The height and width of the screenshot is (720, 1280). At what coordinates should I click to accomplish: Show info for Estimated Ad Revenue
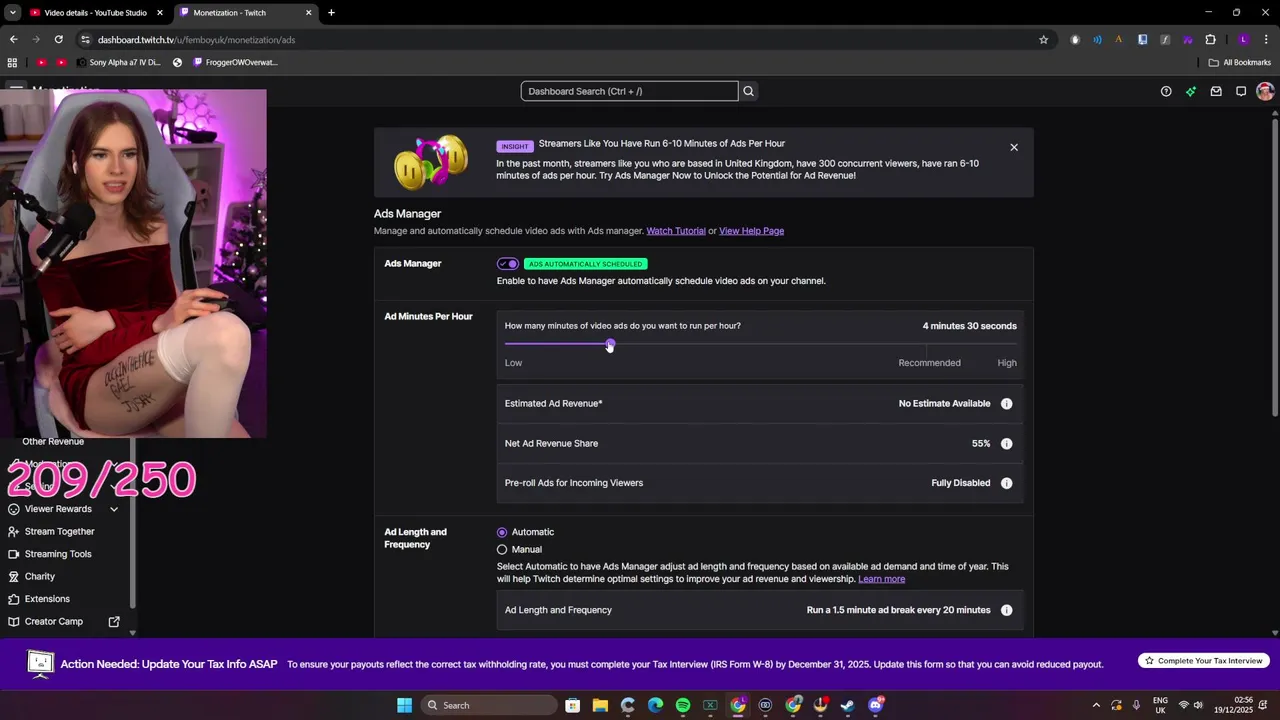[x=1007, y=404]
